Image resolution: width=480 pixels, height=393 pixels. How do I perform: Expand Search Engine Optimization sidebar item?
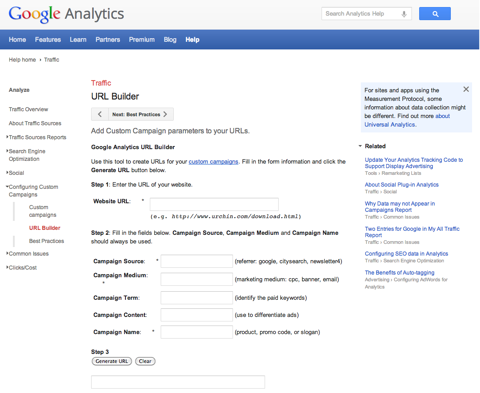(7, 151)
